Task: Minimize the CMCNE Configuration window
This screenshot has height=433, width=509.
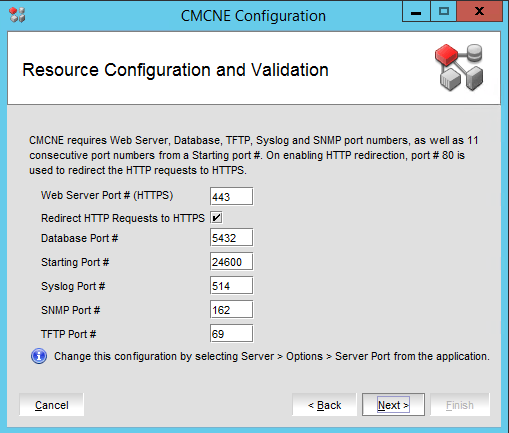Action: (x=416, y=12)
